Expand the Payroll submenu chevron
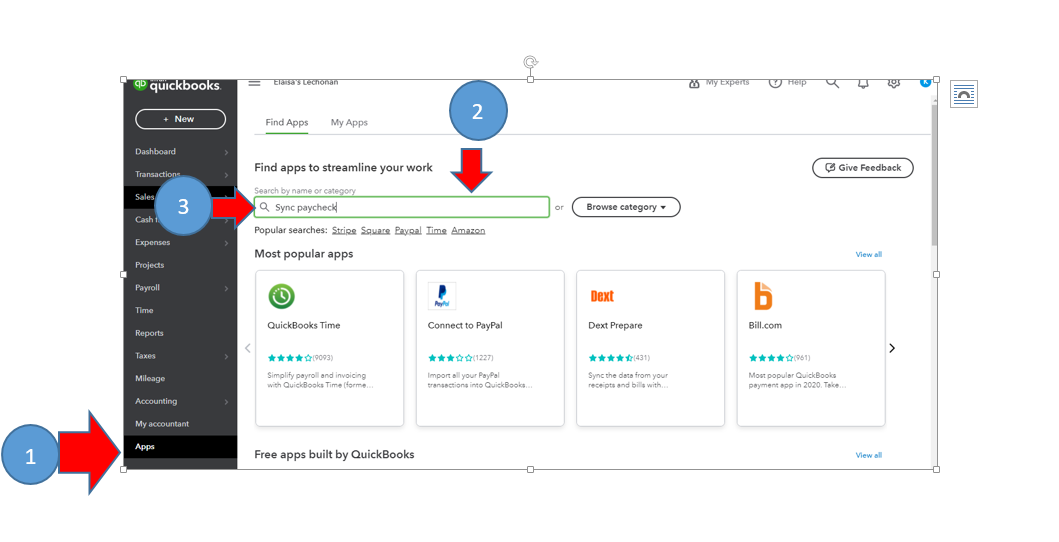Image resolution: width=1059 pixels, height=542 pixels. [226, 288]
